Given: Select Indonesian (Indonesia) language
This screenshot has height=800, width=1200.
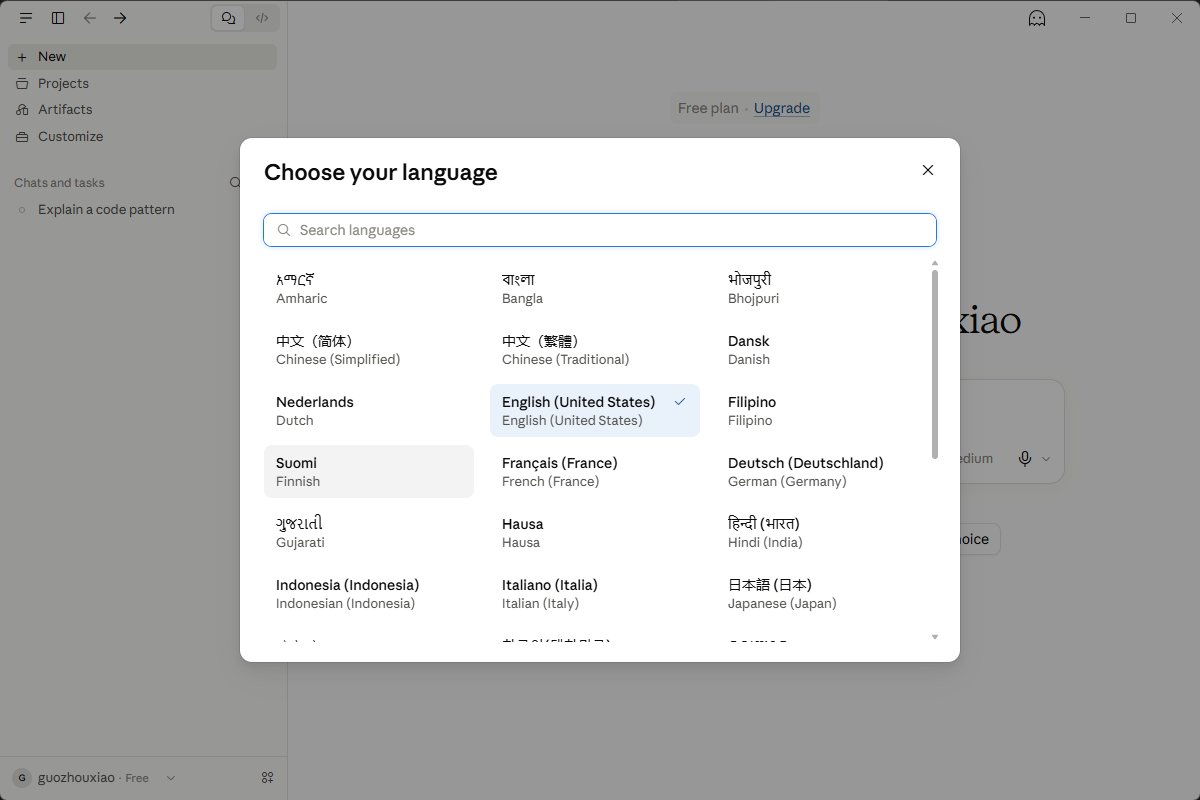Looking at the screenshot, I should click(369, 593).
